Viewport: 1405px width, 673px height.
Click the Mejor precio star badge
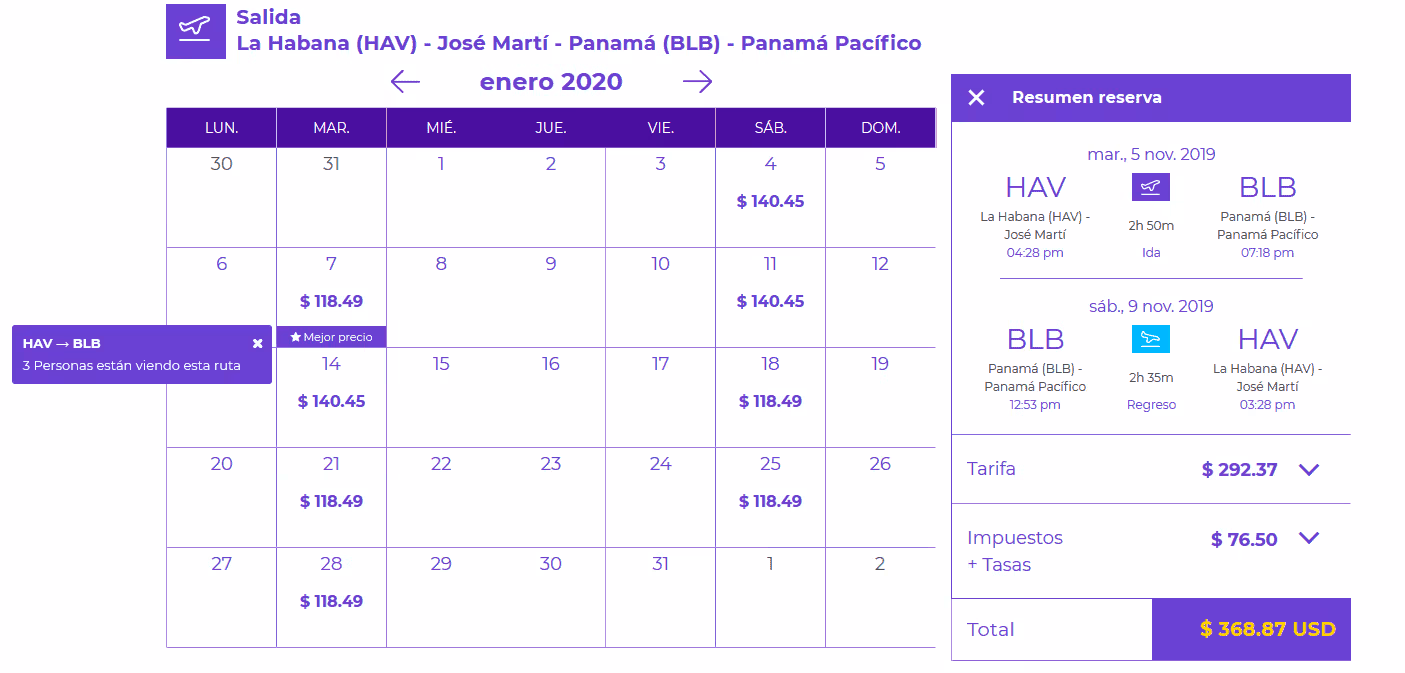(x=331, y=337)
